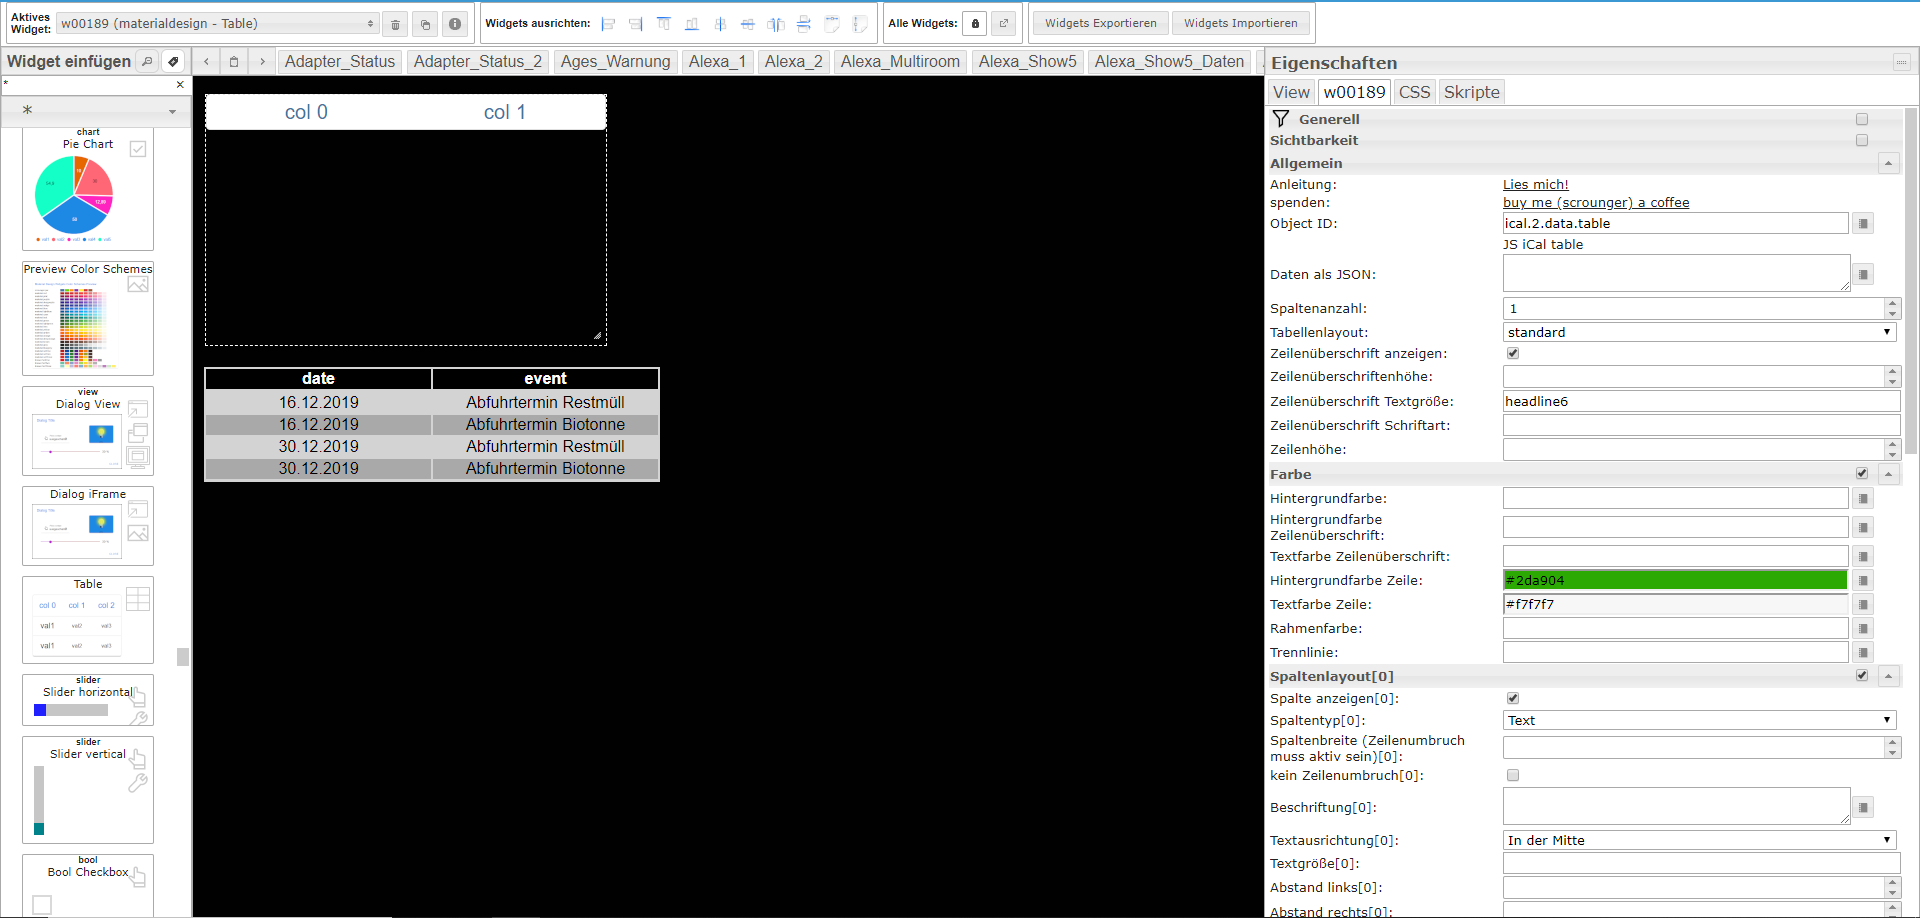
Task: Click Widgets Importieren button
Action: 1240,23
